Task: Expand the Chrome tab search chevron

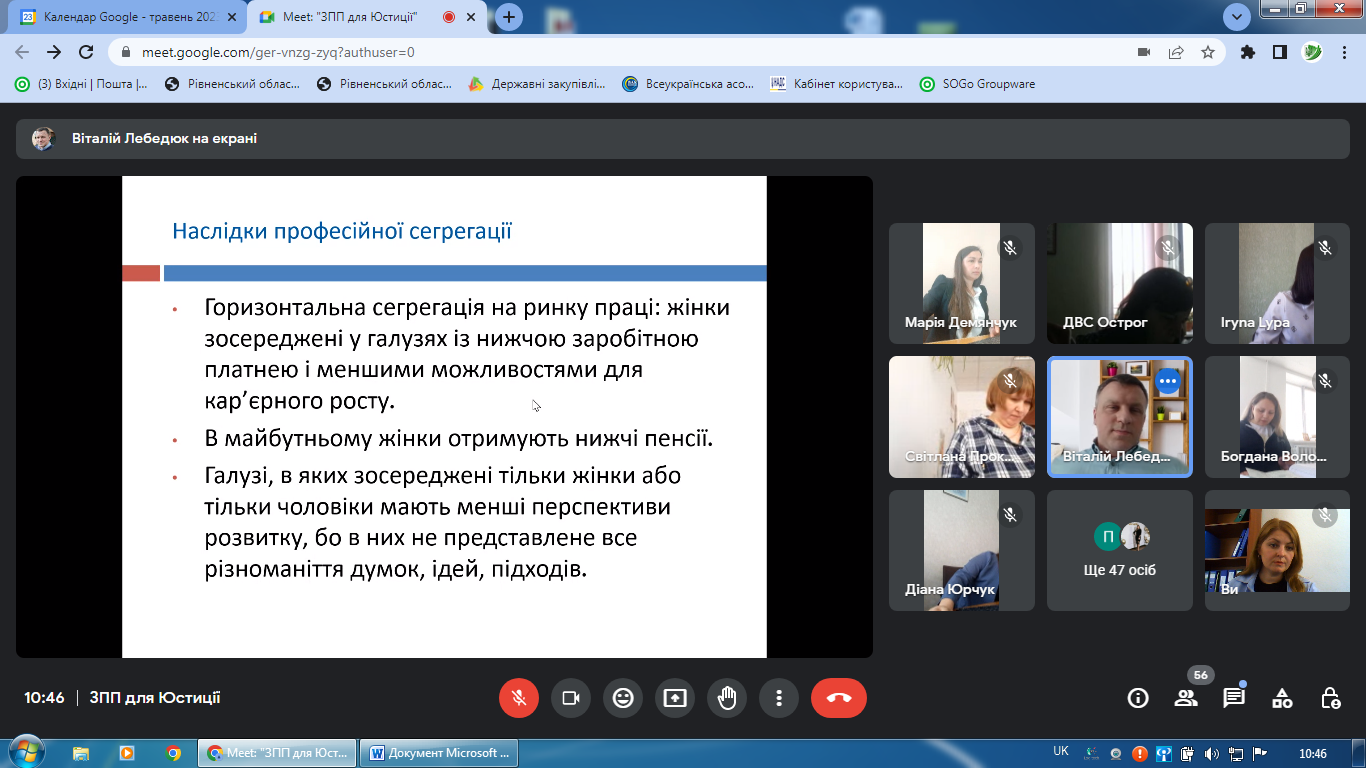Action: point(1237,17)
